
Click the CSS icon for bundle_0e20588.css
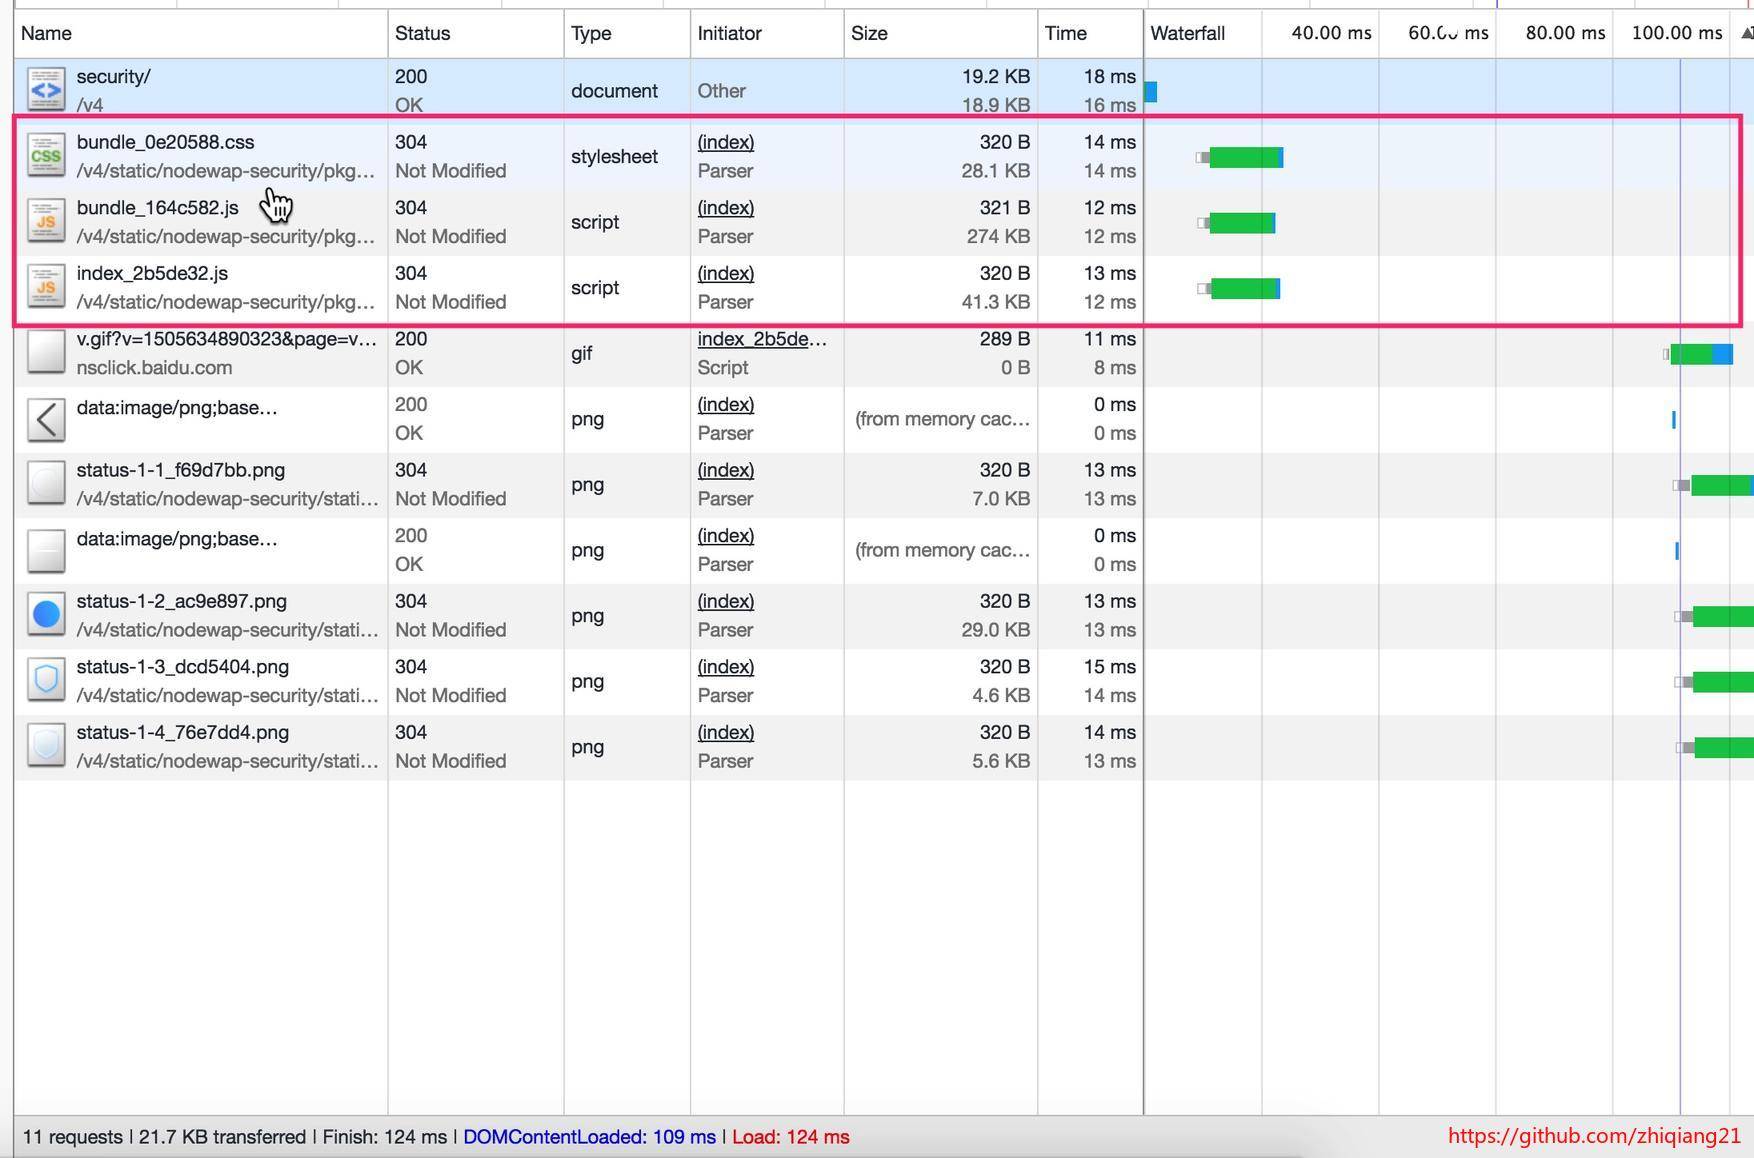tap(46, 156)
